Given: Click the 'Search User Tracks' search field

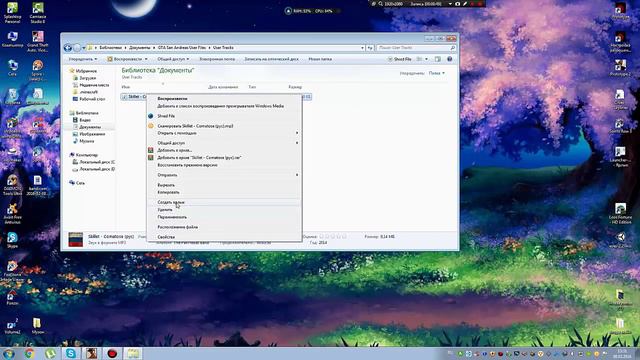Looking at the screenshot, I should click(x=416, y=48).
